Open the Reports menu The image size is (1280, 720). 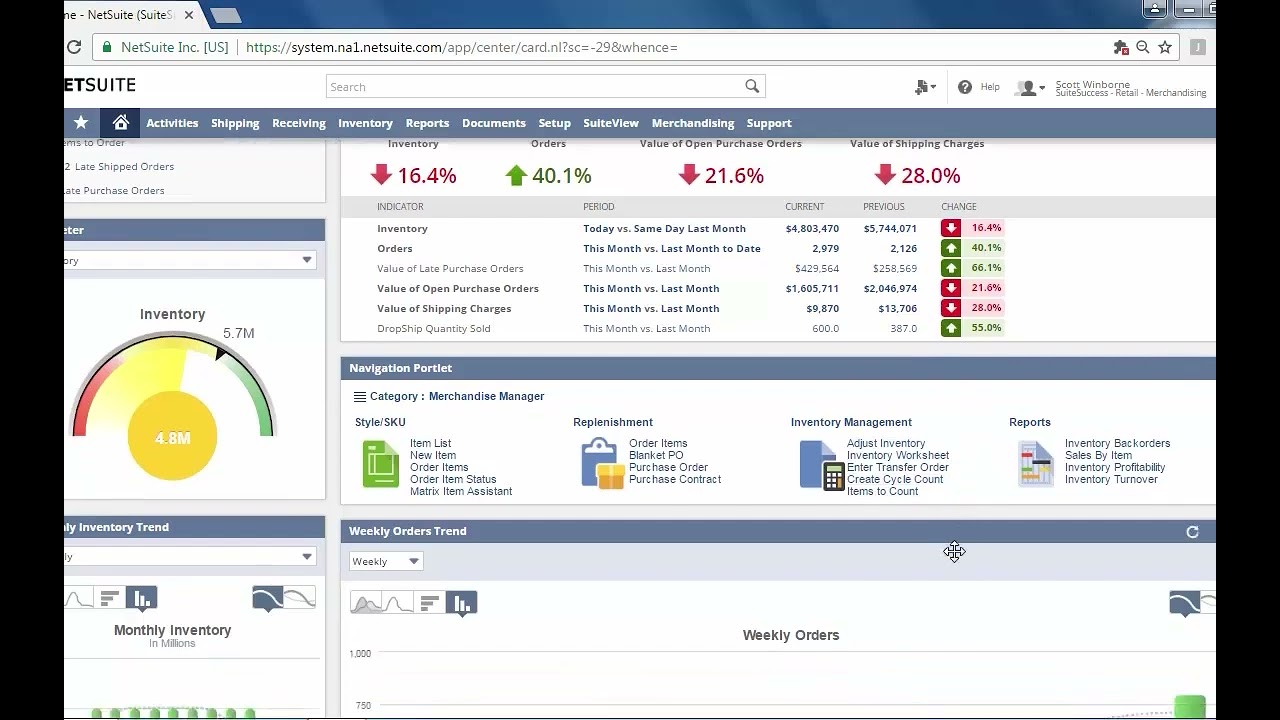click(427, 123)
